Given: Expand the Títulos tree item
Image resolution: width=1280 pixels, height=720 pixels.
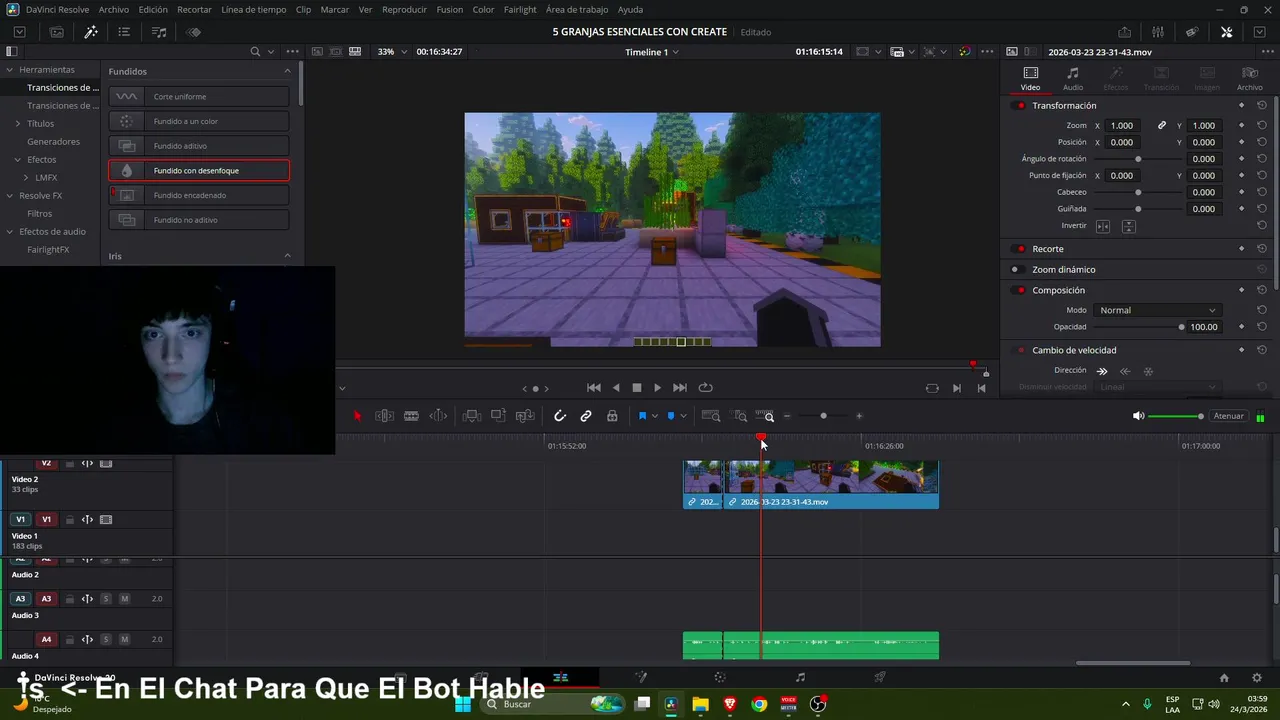Looking at the screenshot, I should click(x=18, y=124).
